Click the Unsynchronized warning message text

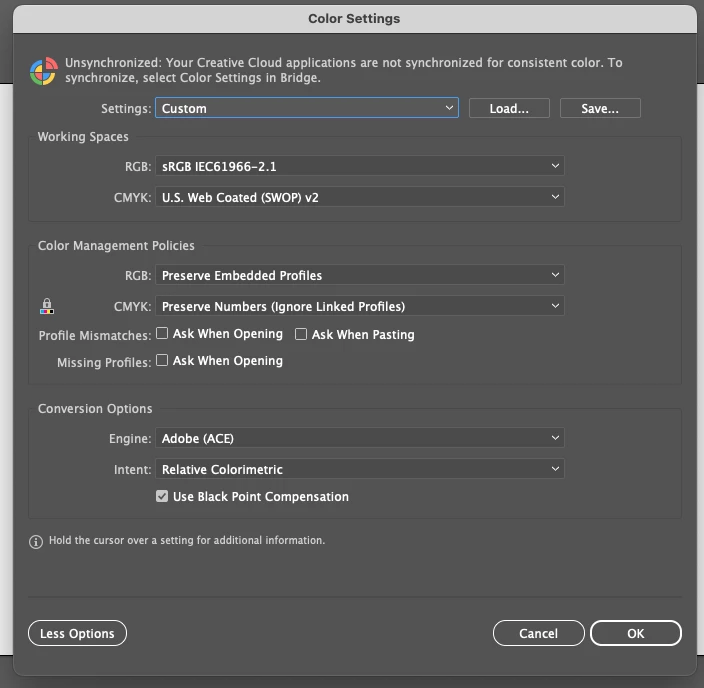pos(344,70)
